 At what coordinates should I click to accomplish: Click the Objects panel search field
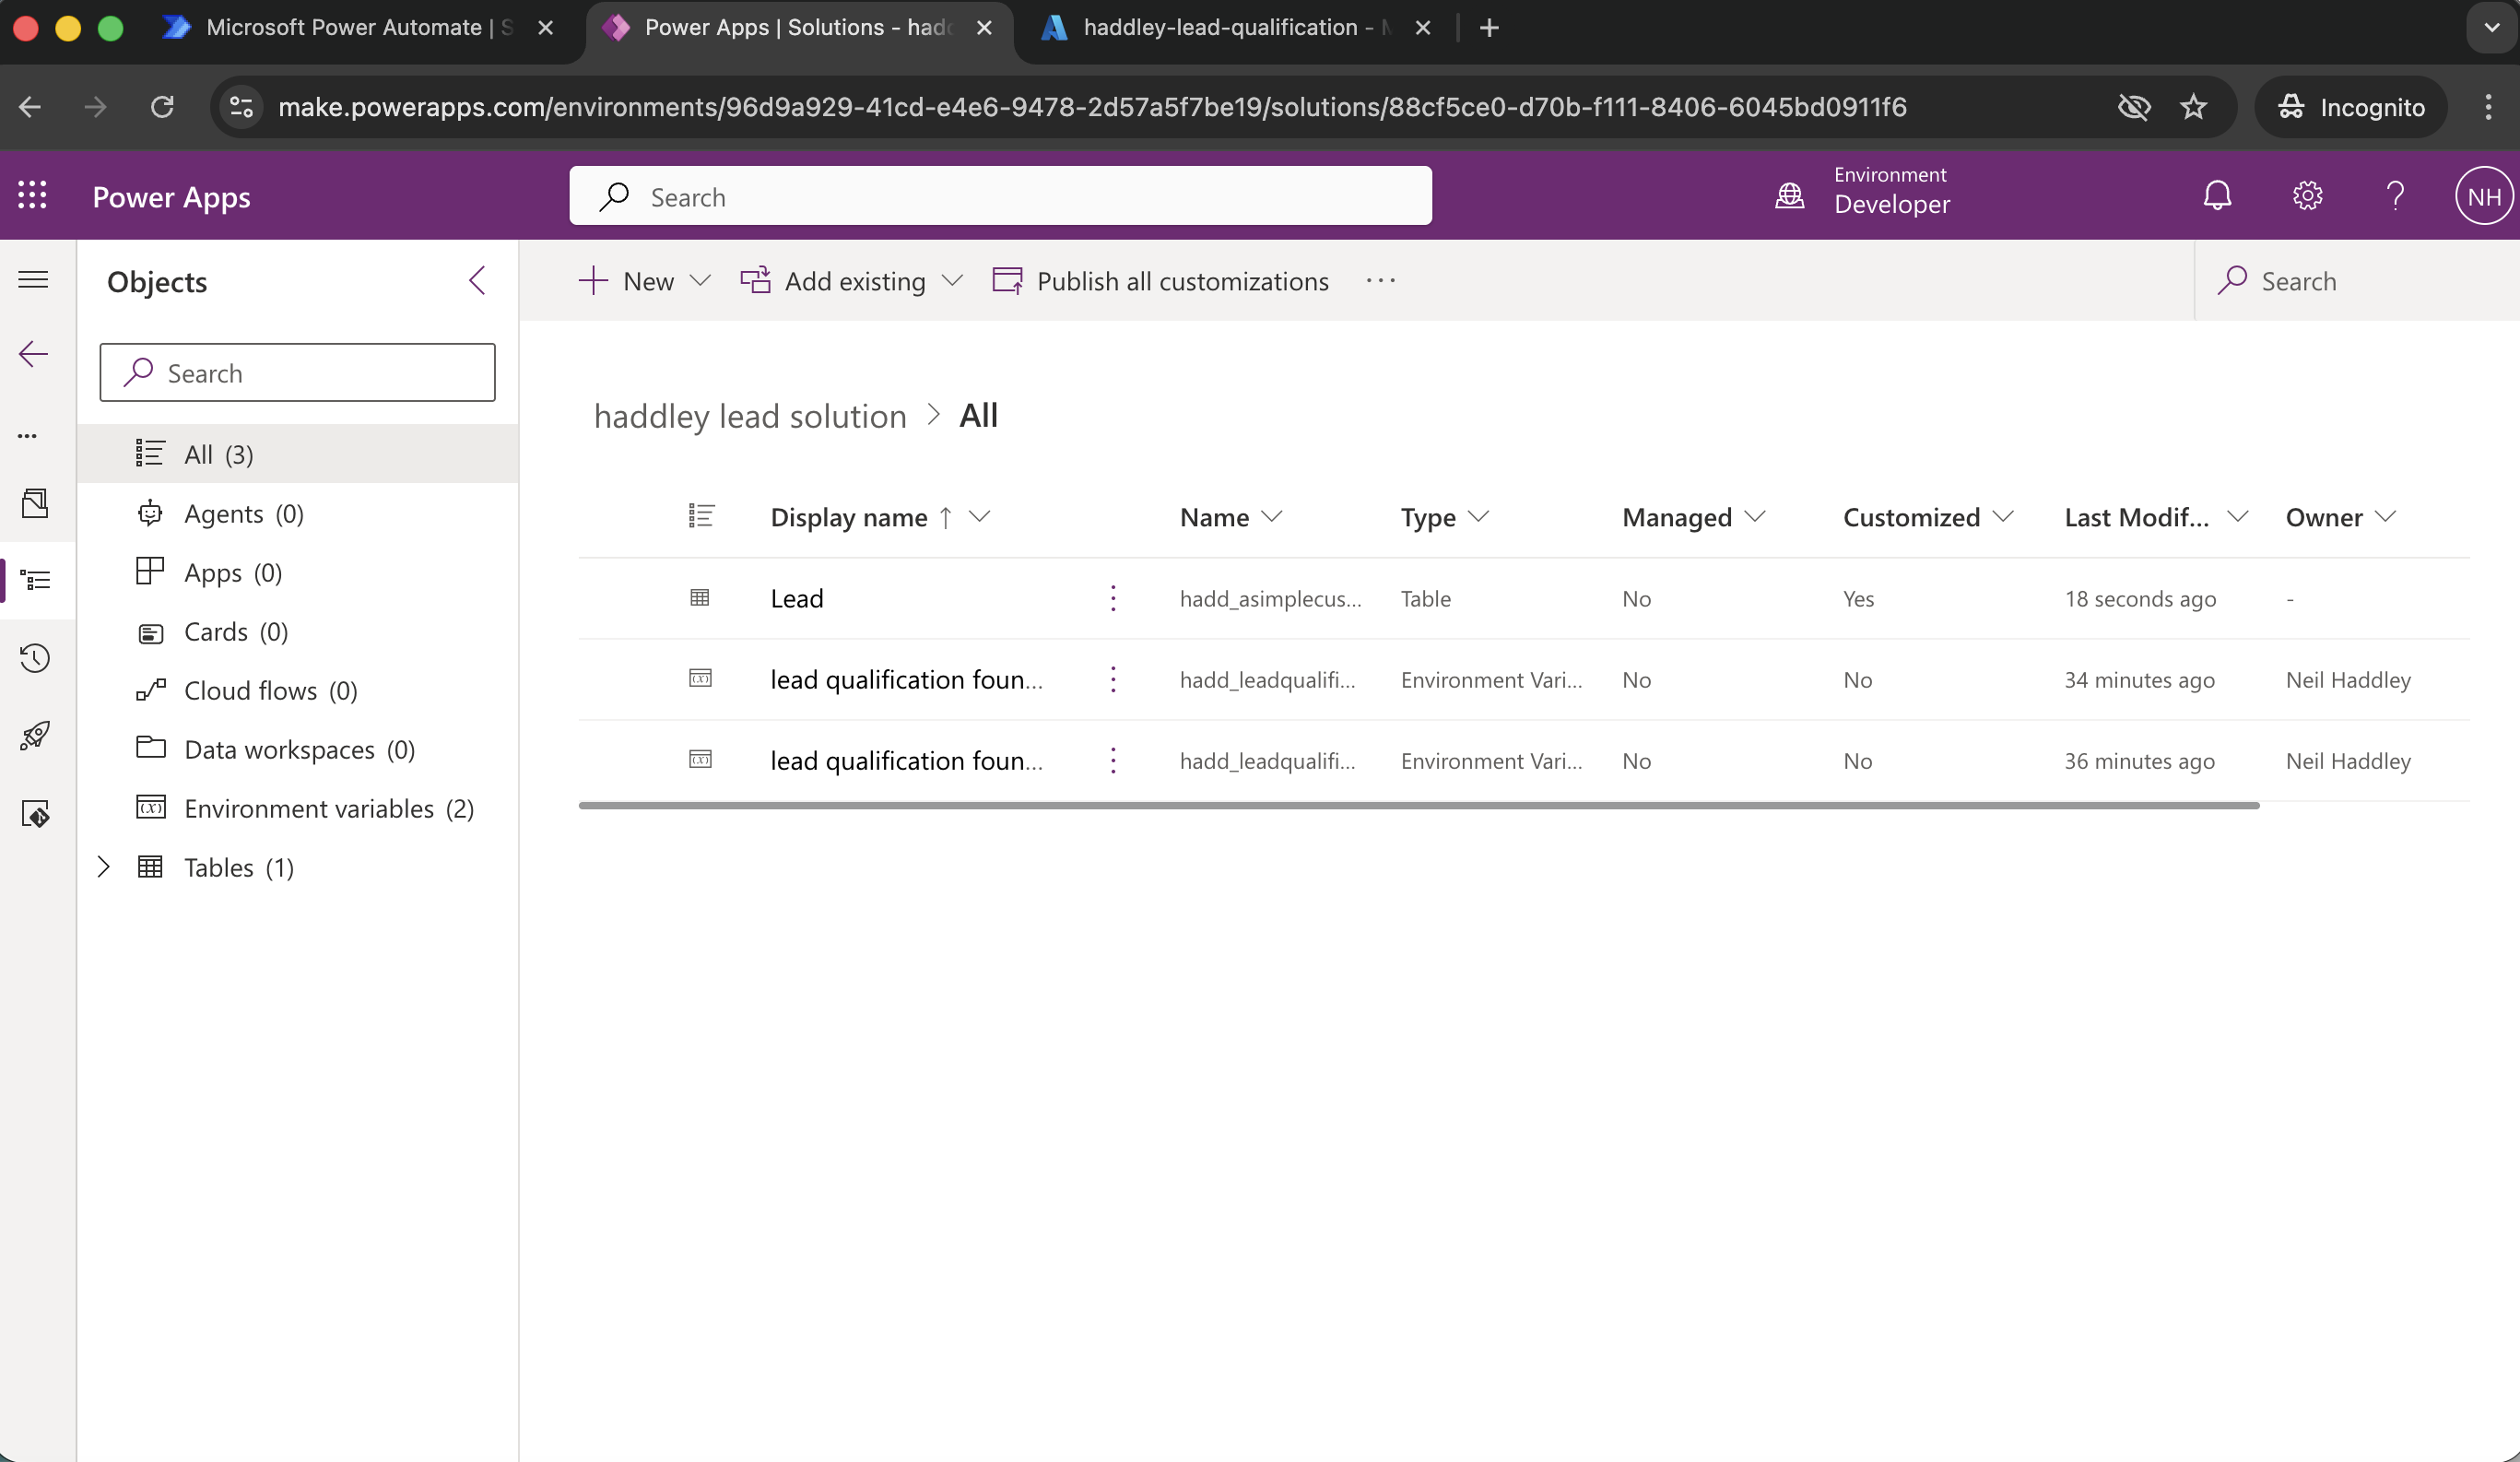297,372
